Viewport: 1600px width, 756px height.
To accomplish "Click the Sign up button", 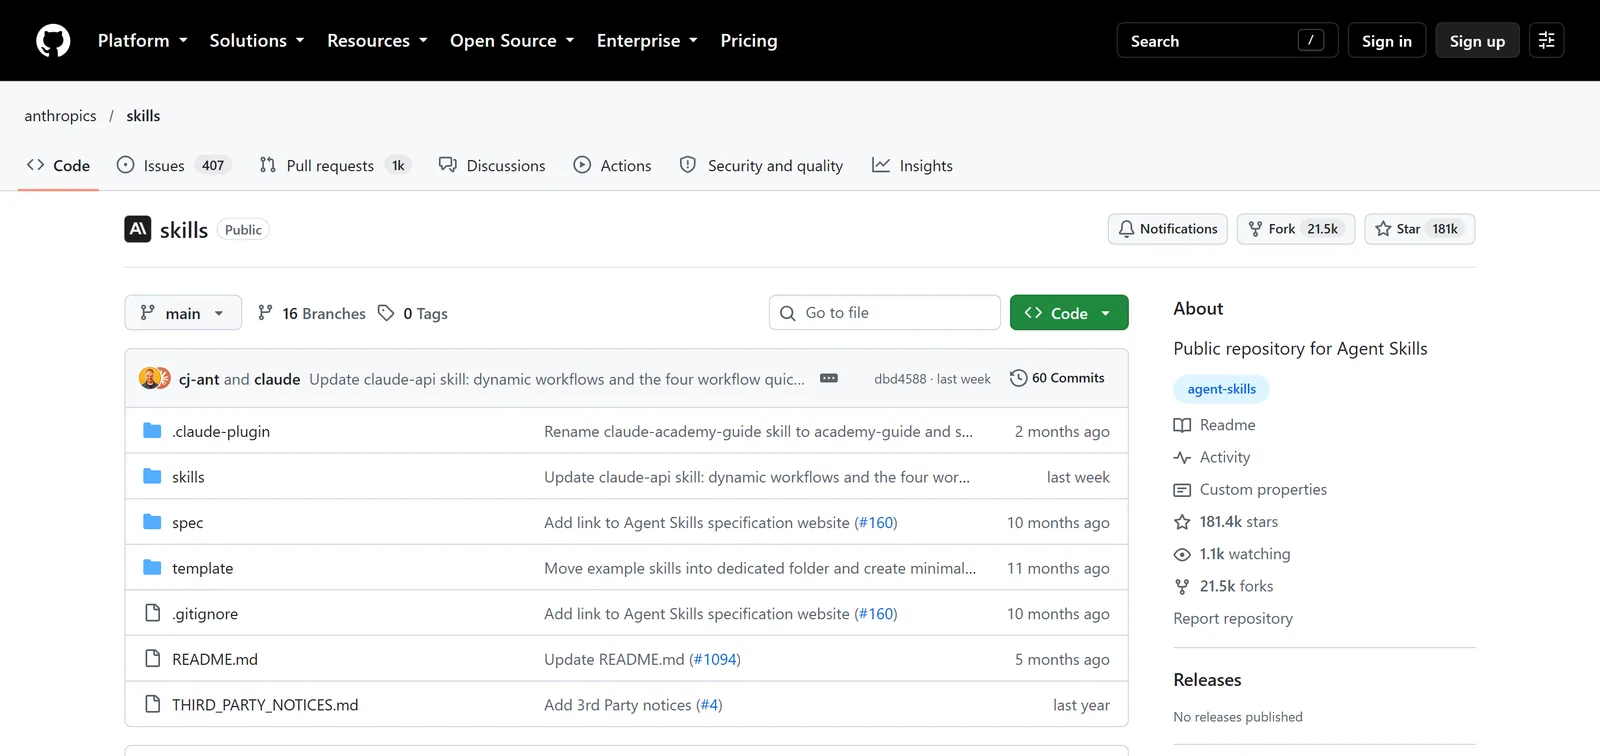I will (x=1477, y=41).
